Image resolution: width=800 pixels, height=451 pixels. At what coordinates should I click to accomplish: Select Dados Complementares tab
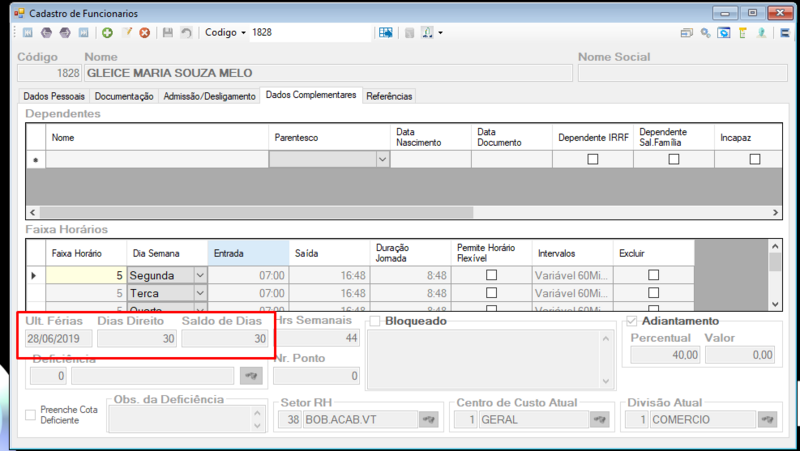point(311,95)
